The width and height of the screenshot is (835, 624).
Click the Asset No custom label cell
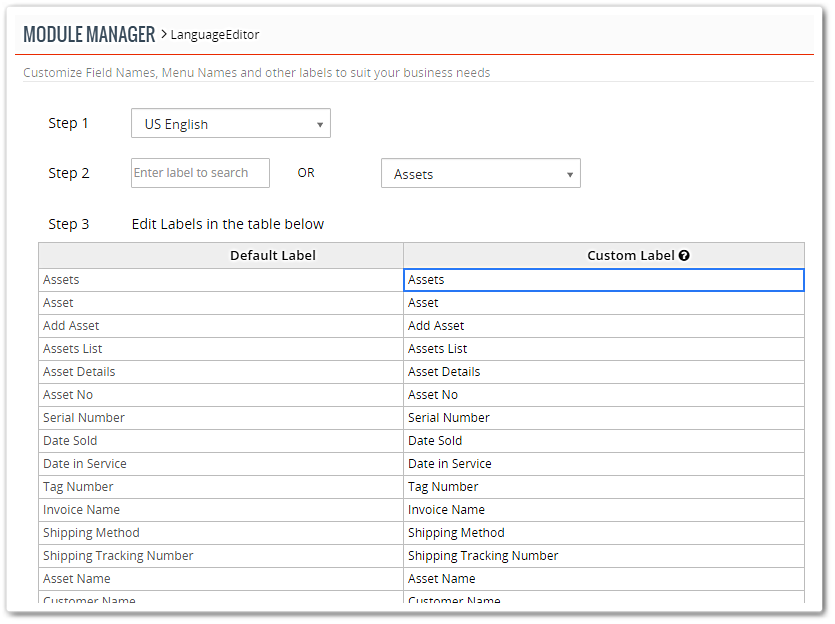pos(604,395)
